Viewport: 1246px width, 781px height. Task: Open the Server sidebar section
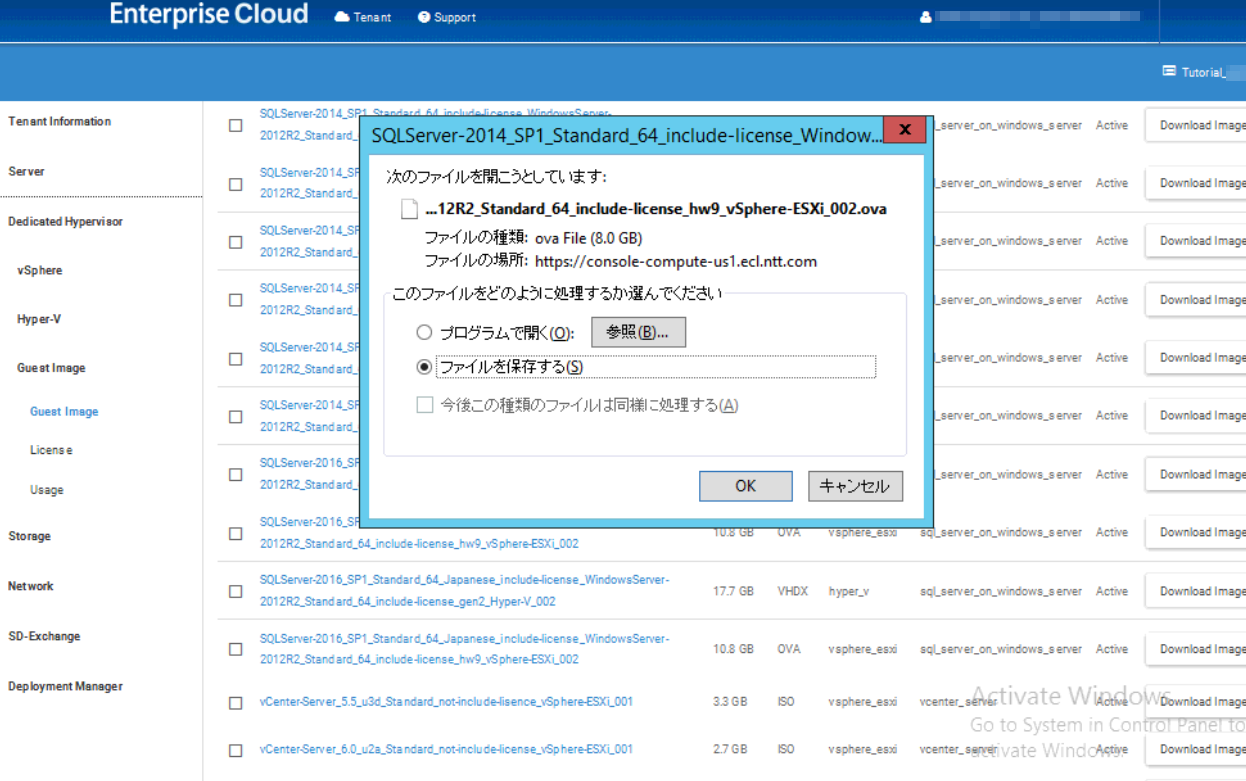26,172
